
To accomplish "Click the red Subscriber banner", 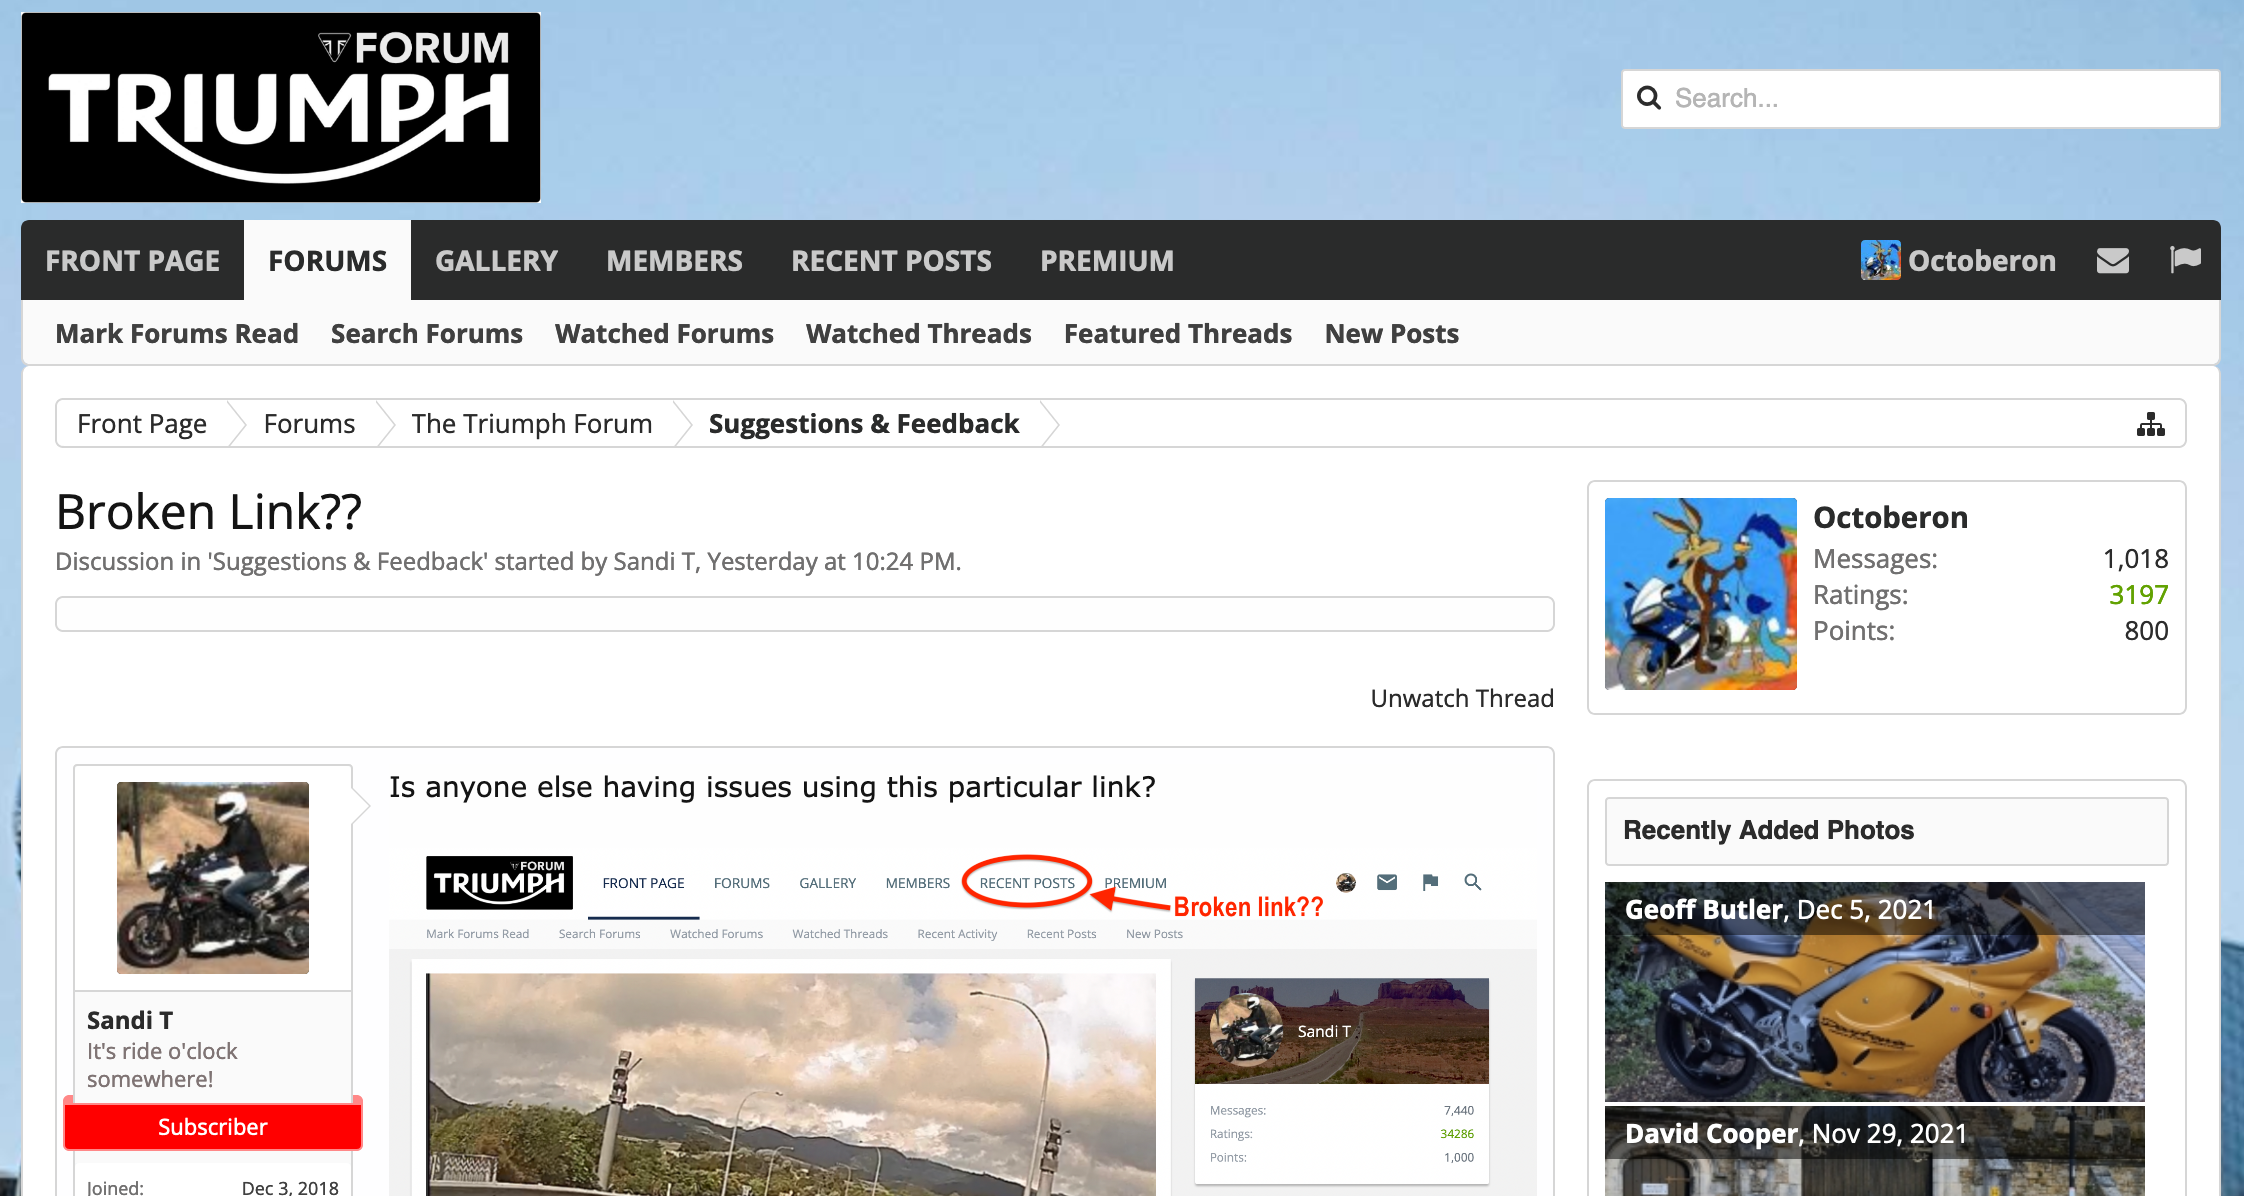I will (212, 1127).
